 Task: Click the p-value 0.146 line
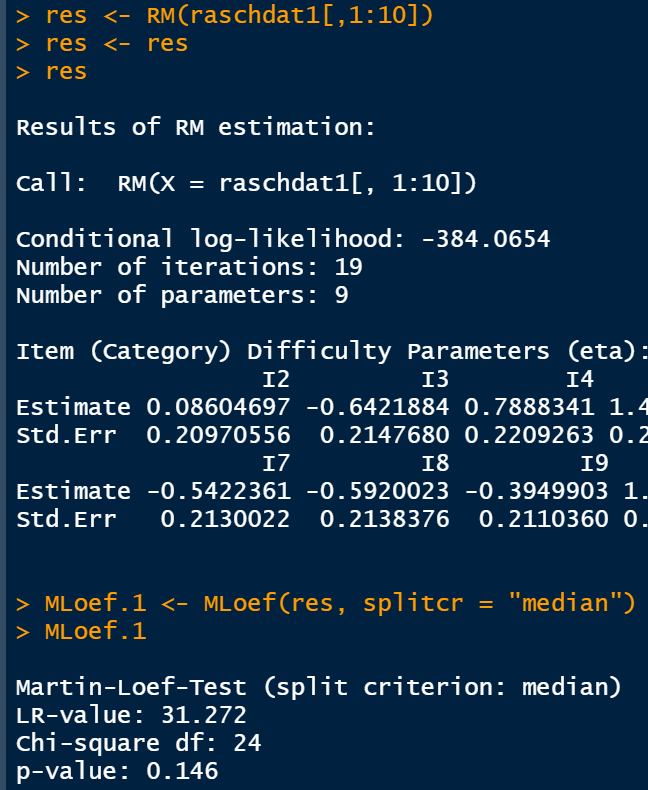coord(117,771)
